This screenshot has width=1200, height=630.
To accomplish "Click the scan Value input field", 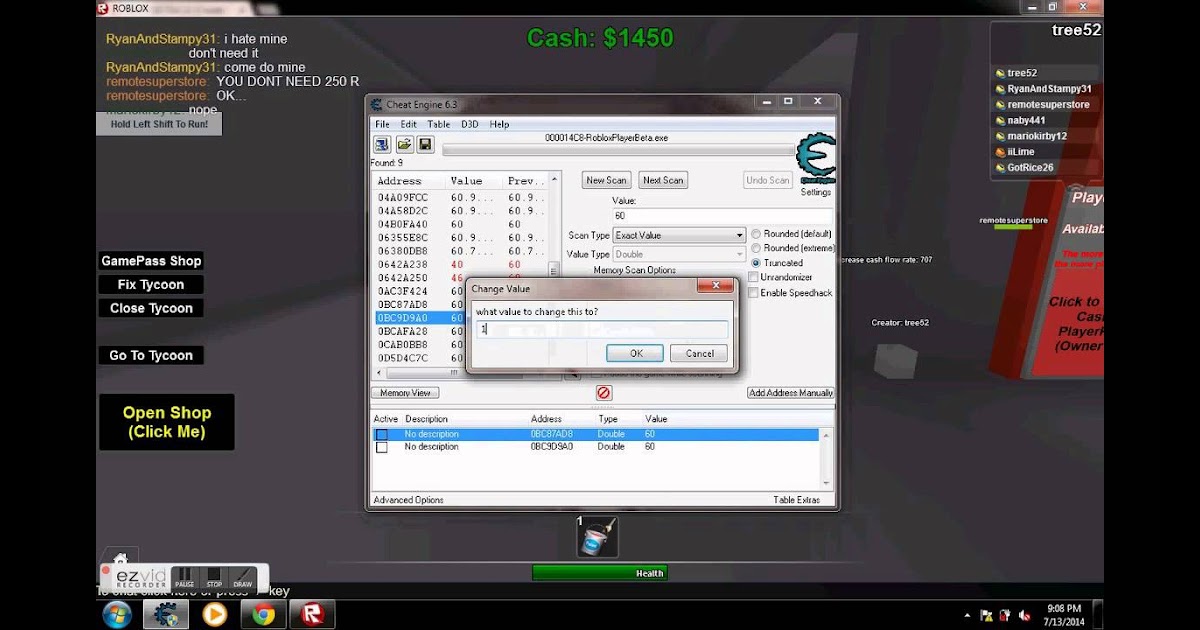I will click(x=722, y=216).
